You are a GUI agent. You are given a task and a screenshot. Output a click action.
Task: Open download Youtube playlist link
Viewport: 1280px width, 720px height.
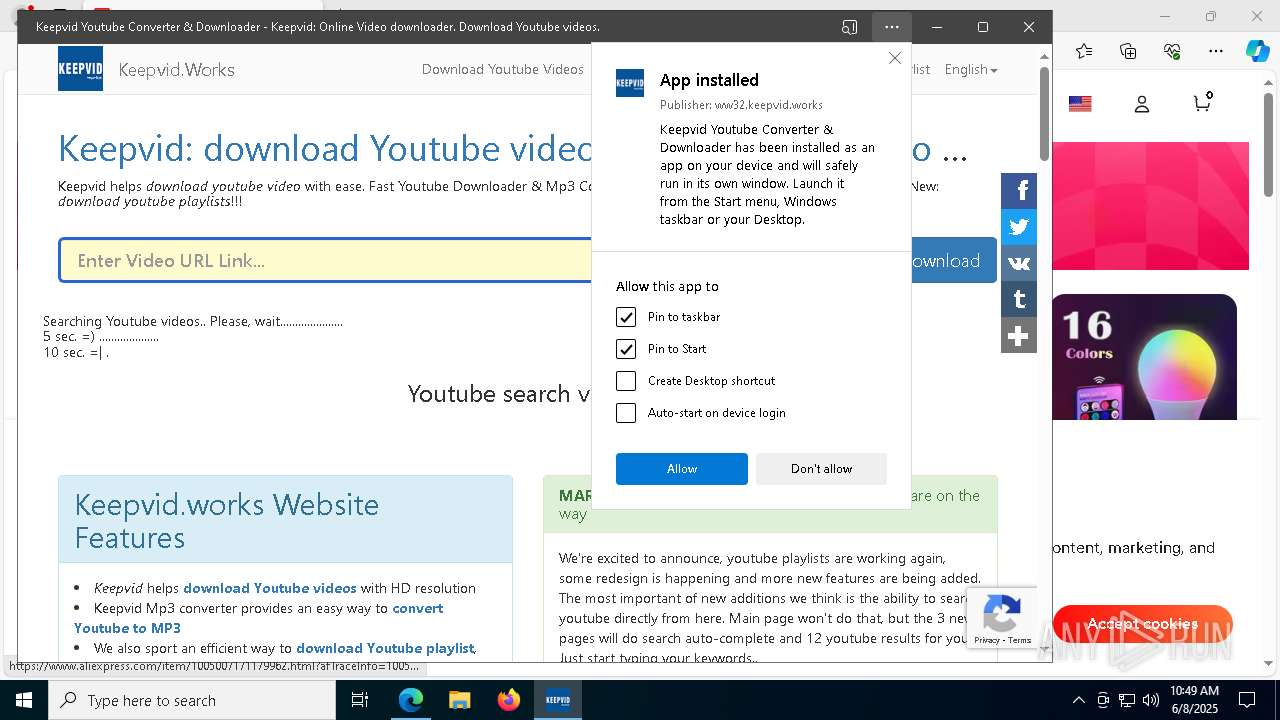pyautogui.click(x=385, y=648)
